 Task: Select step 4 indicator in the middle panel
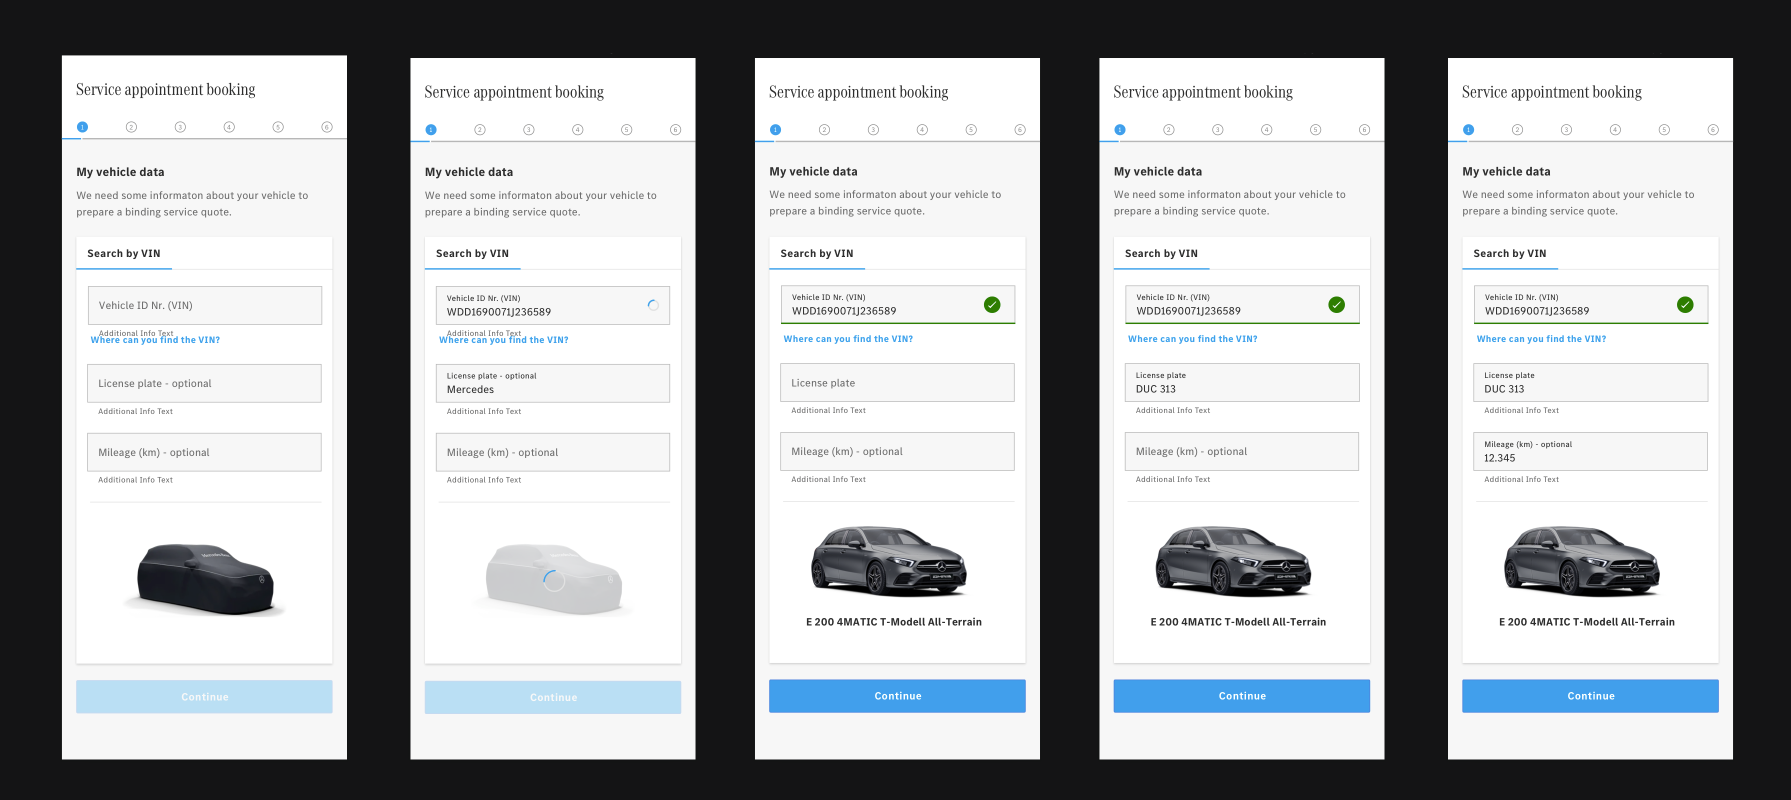coord(922,130)
